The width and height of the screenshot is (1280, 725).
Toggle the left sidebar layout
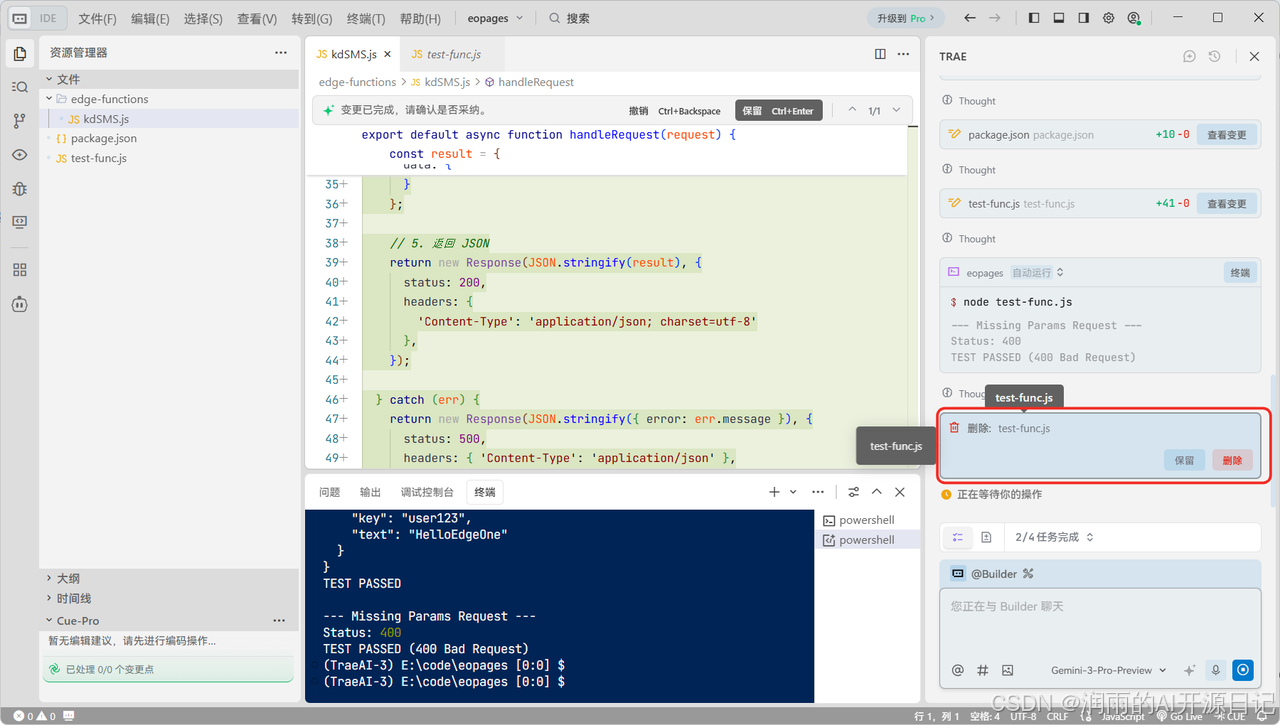point(1034,18)
